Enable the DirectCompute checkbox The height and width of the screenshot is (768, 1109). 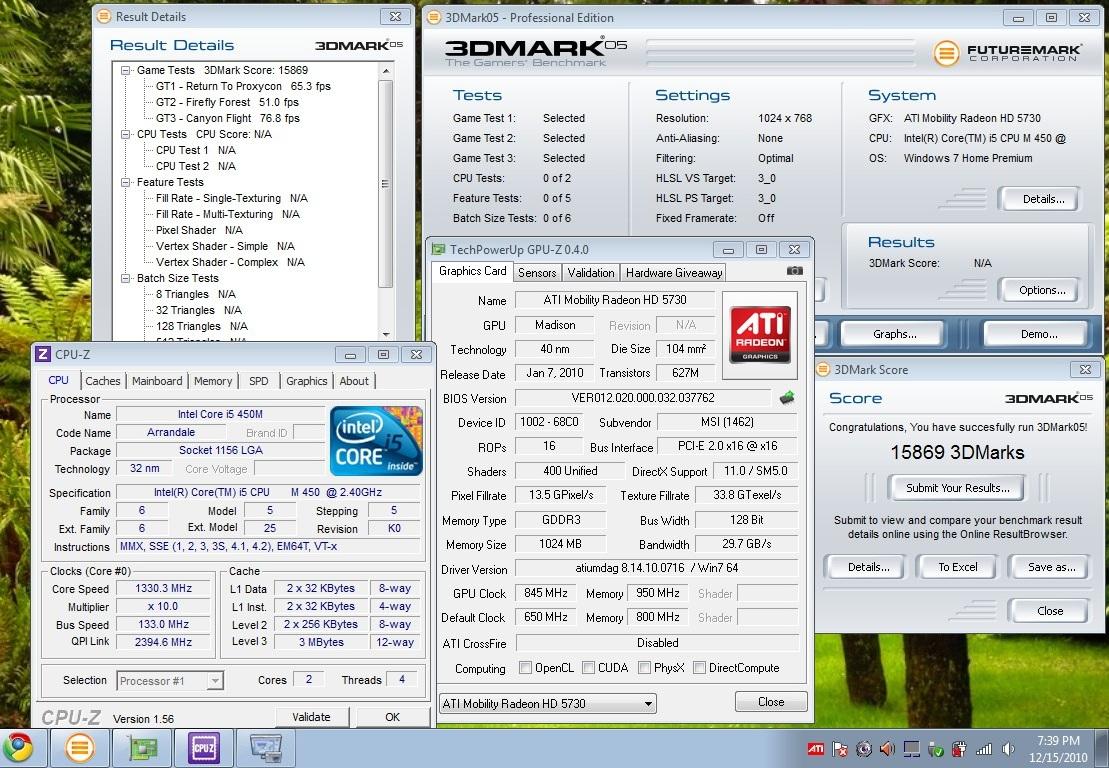coord(699,668)
